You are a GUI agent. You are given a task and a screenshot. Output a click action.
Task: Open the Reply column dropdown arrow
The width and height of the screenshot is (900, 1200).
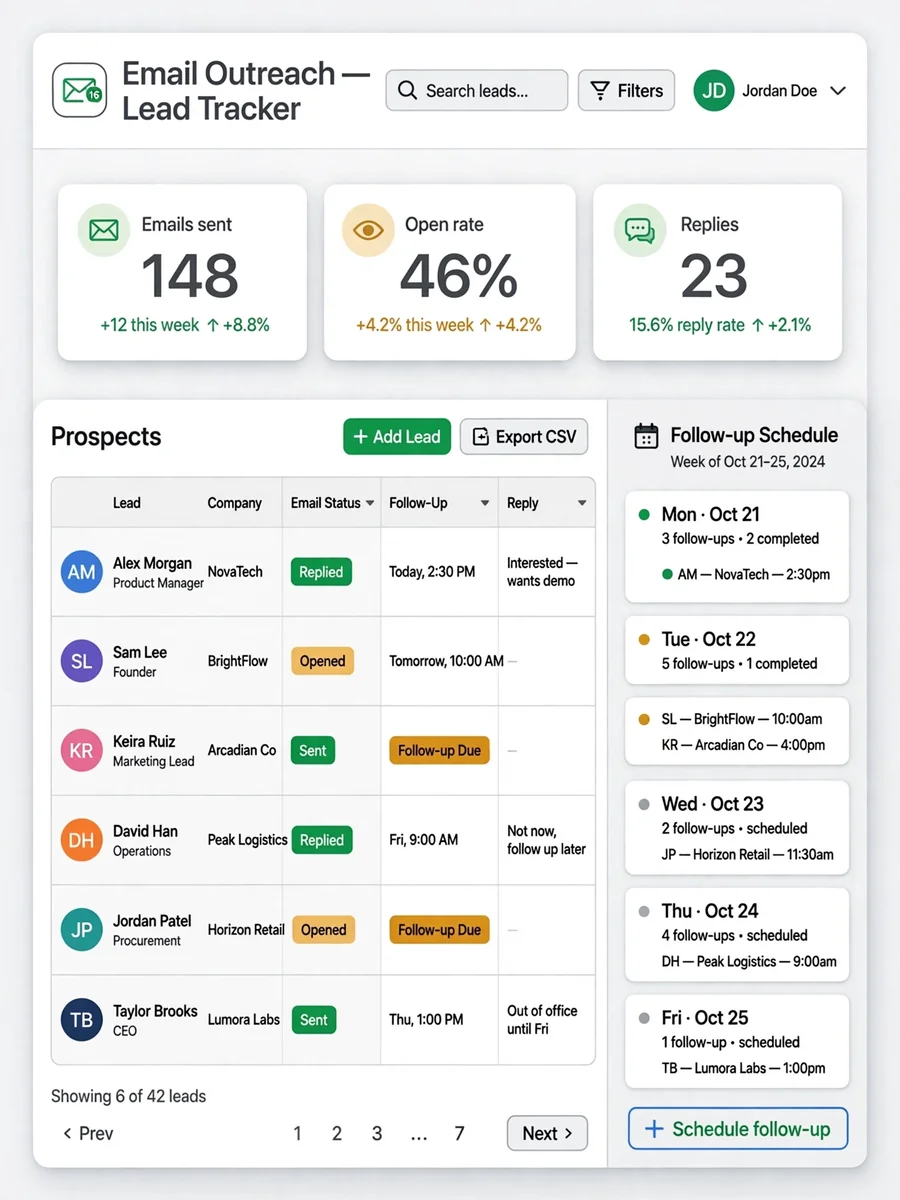582,503
